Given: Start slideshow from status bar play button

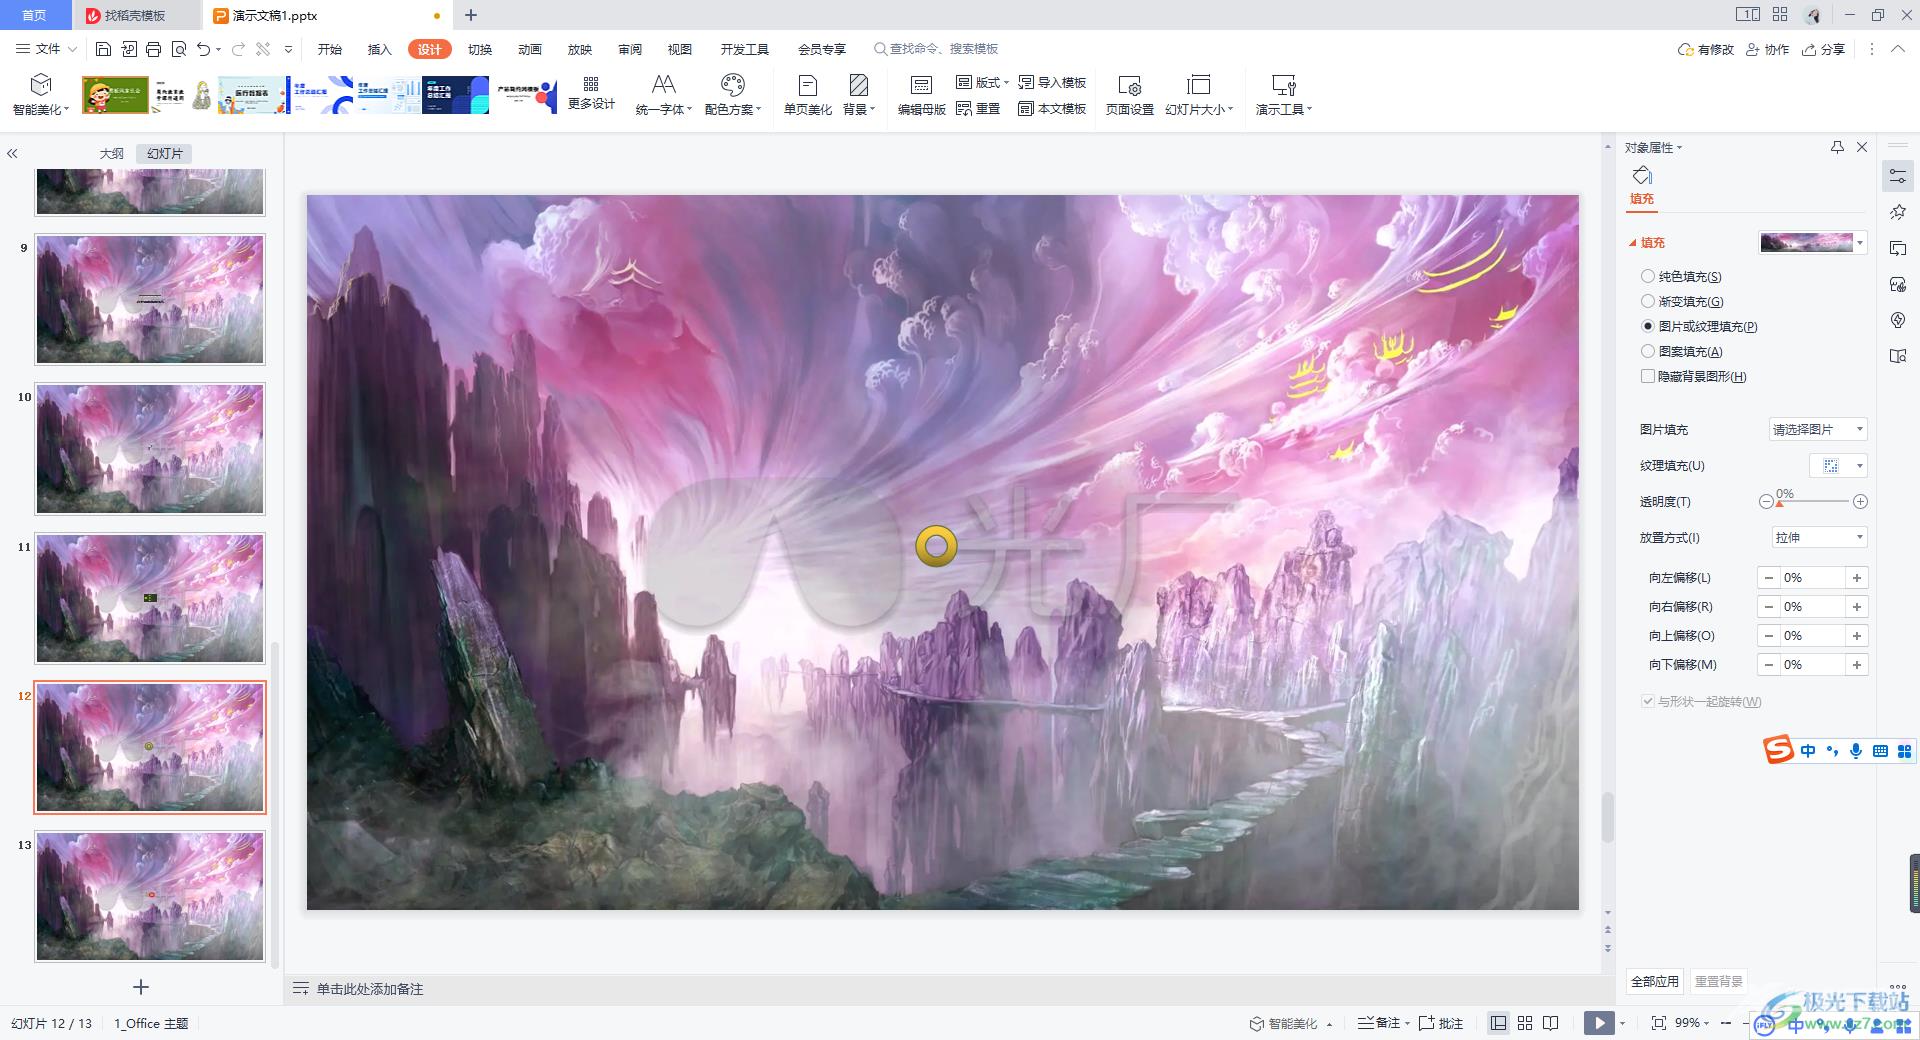Looking at the screenshot, I should pyautogui.click(x=1599, y=1023).
